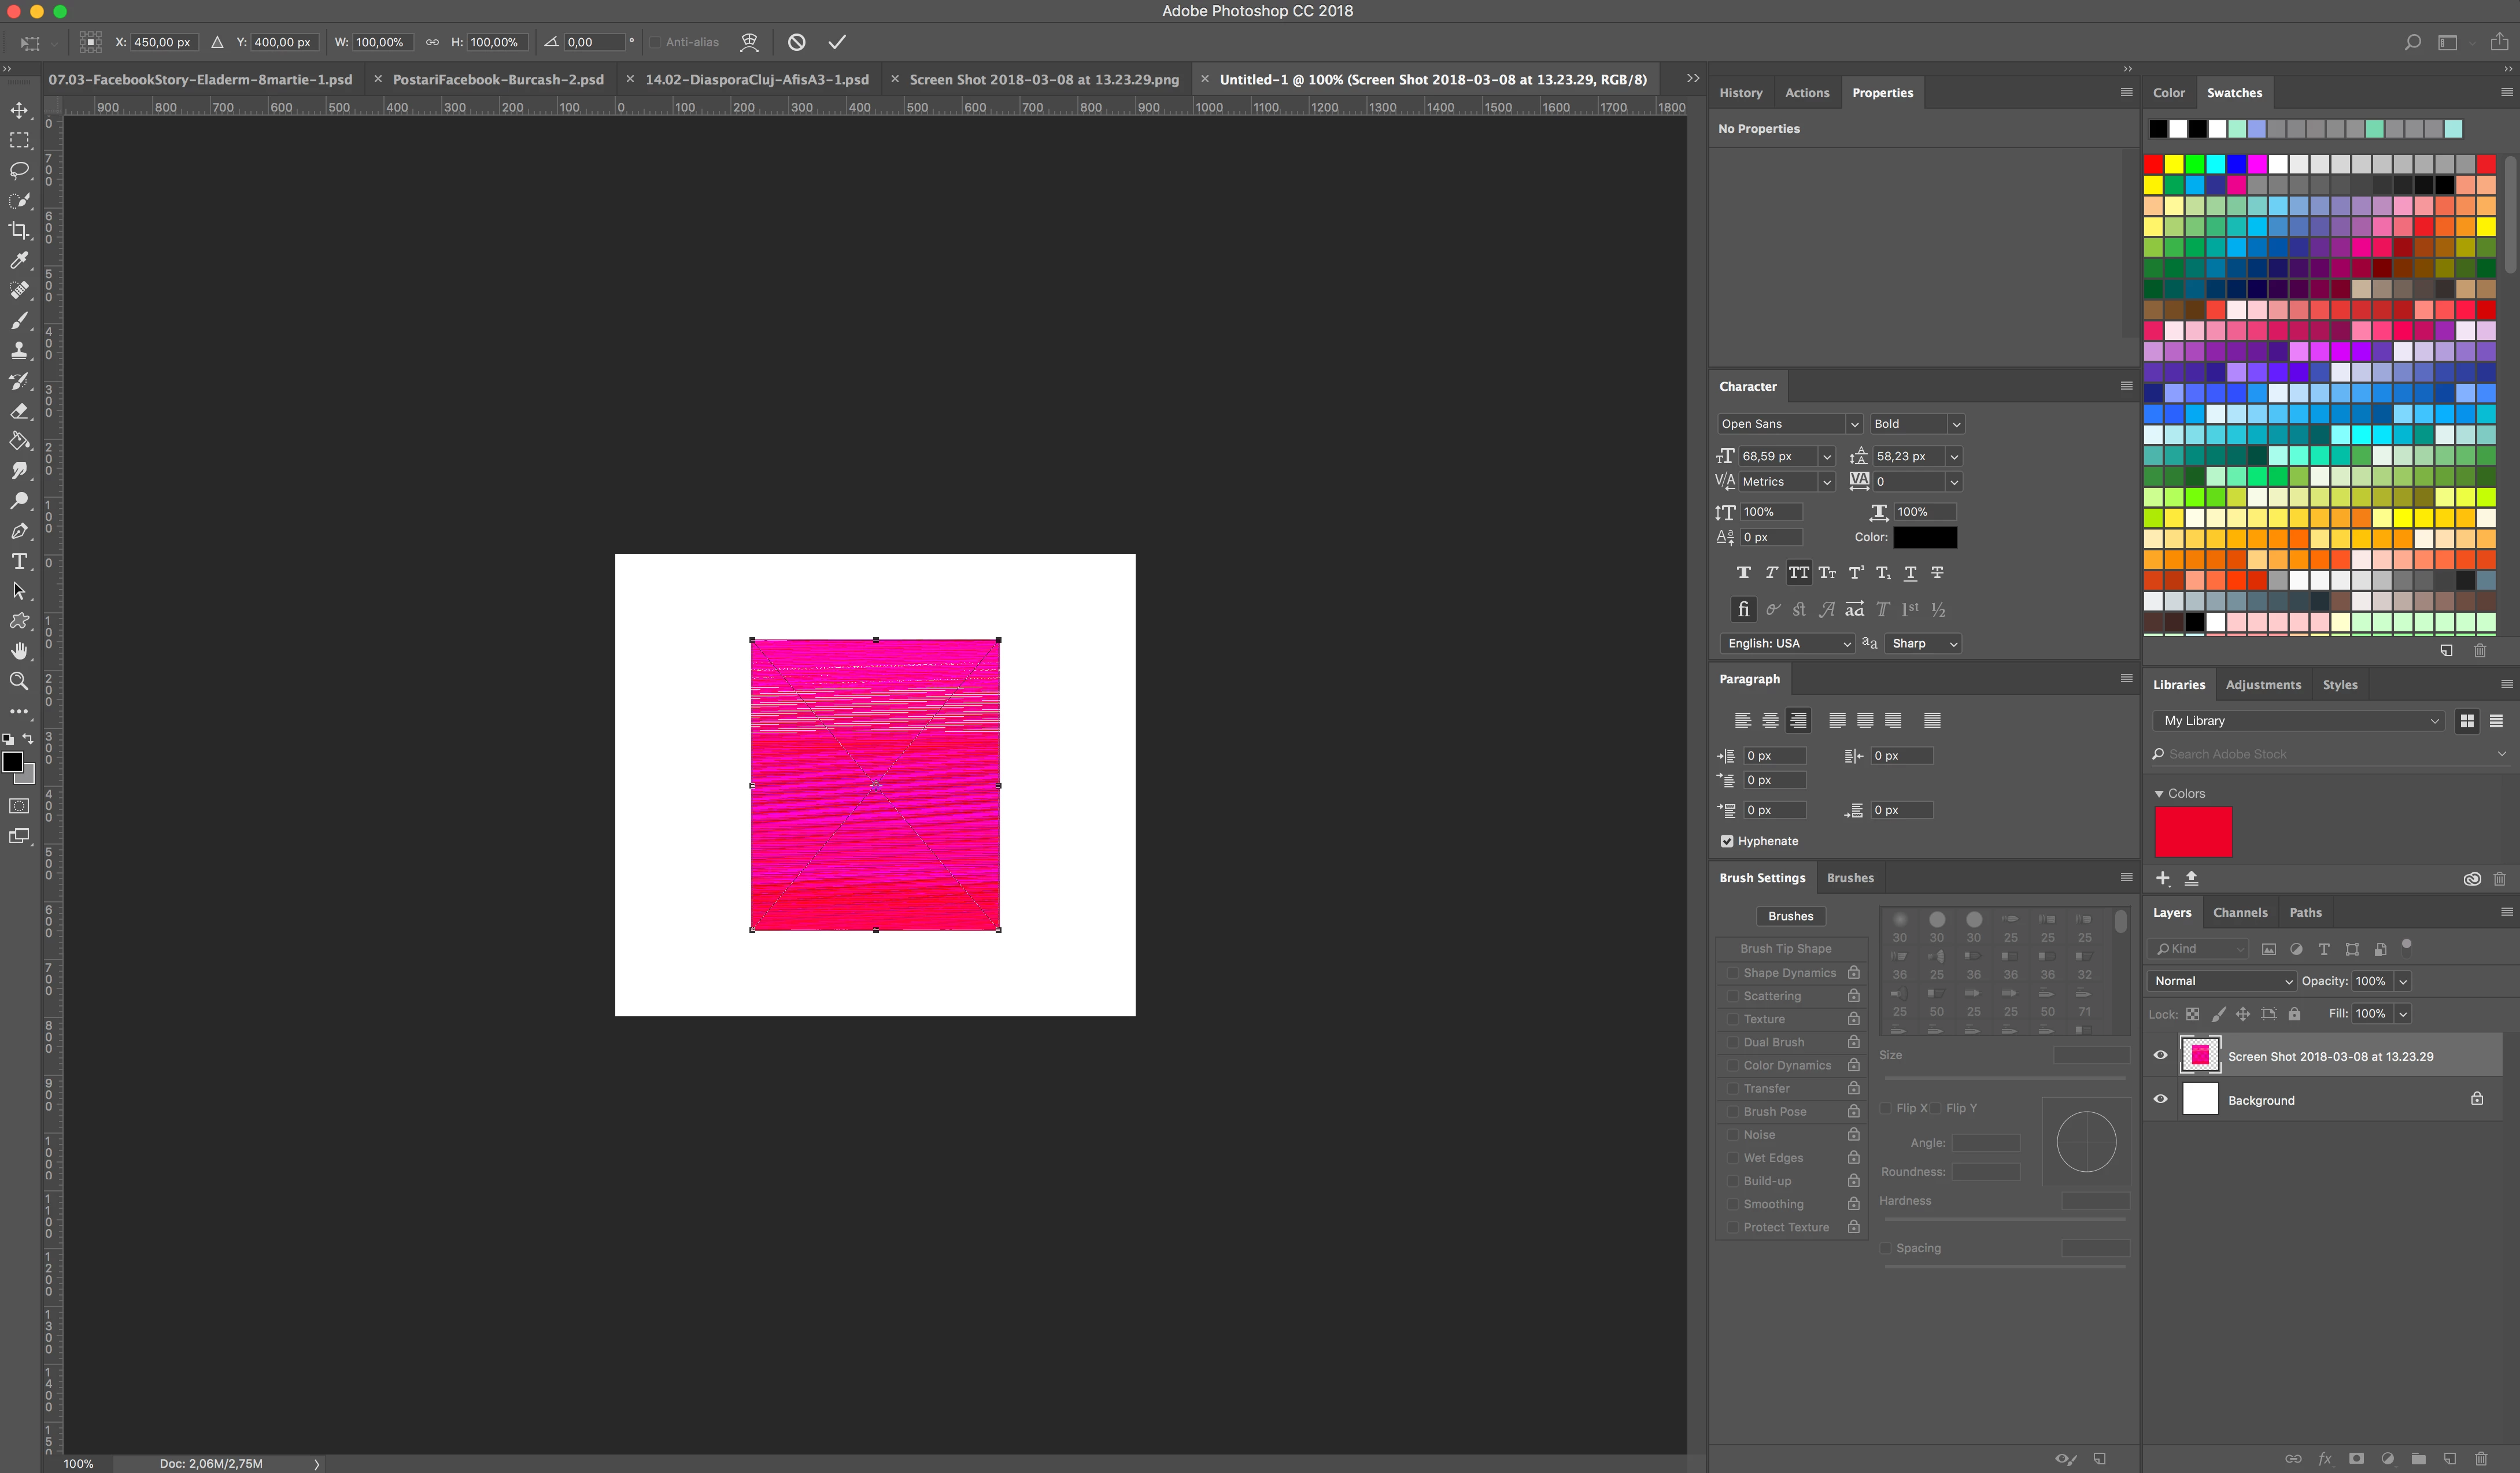
Task: Select the Zoom tool
Action: tap(19, 681)
